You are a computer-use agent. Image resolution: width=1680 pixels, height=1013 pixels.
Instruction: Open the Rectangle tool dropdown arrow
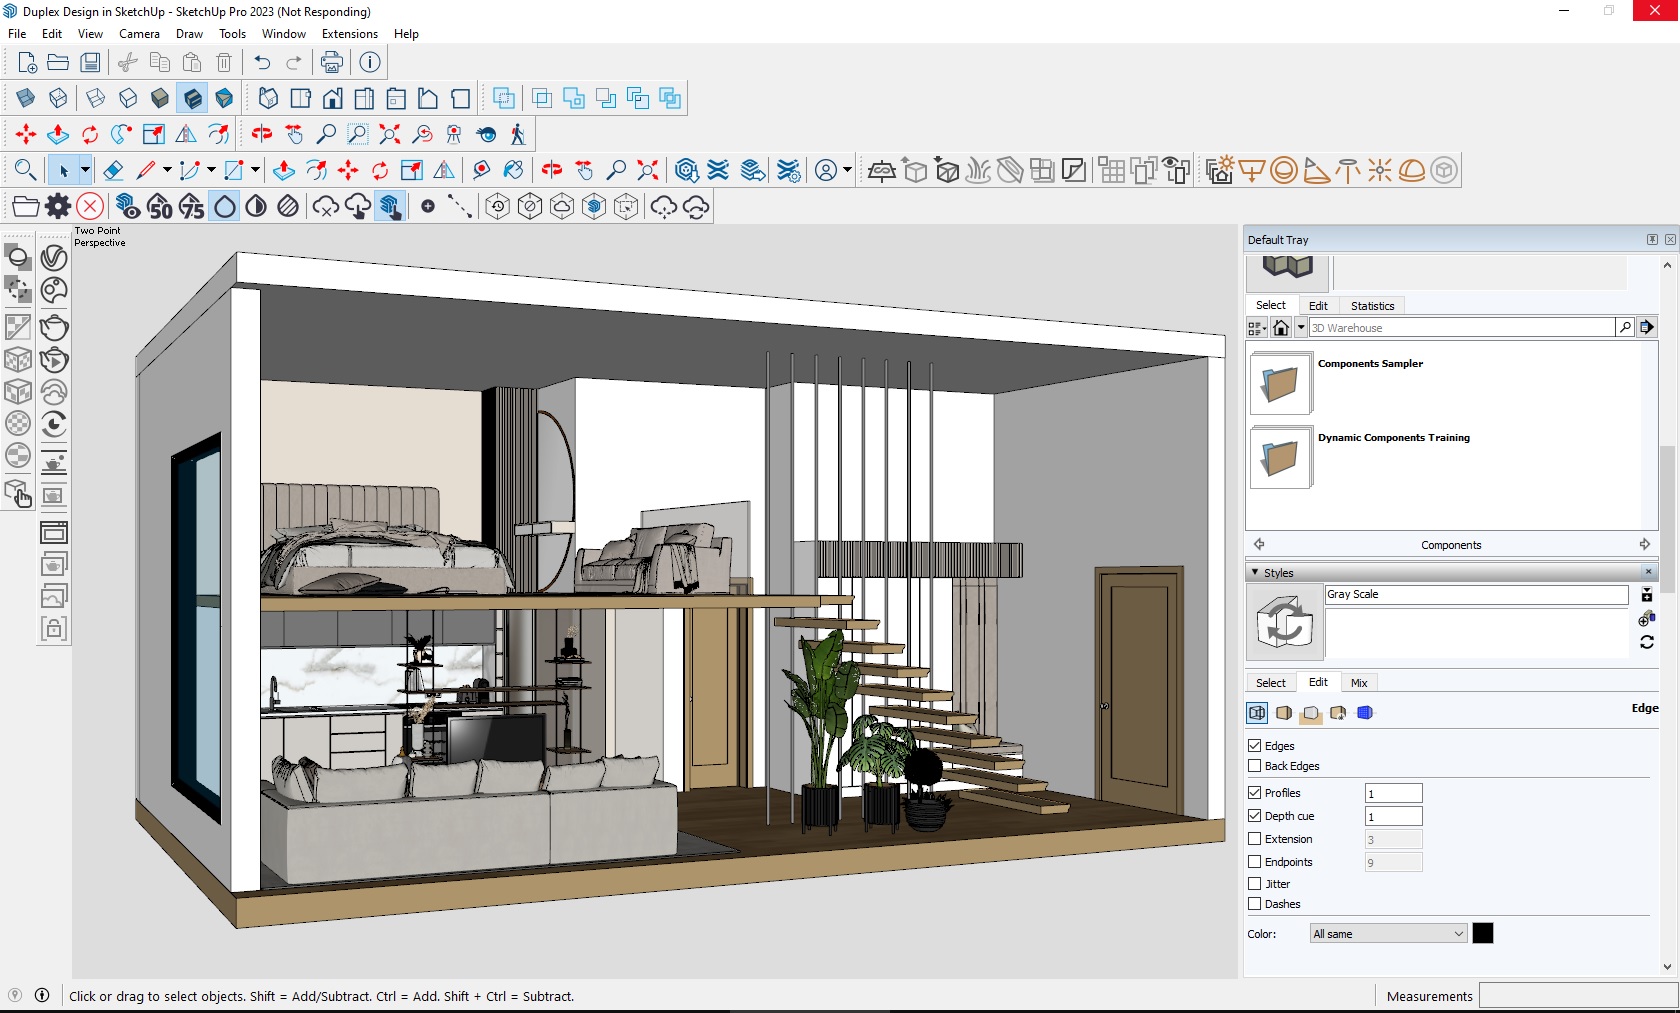[255, 170]
